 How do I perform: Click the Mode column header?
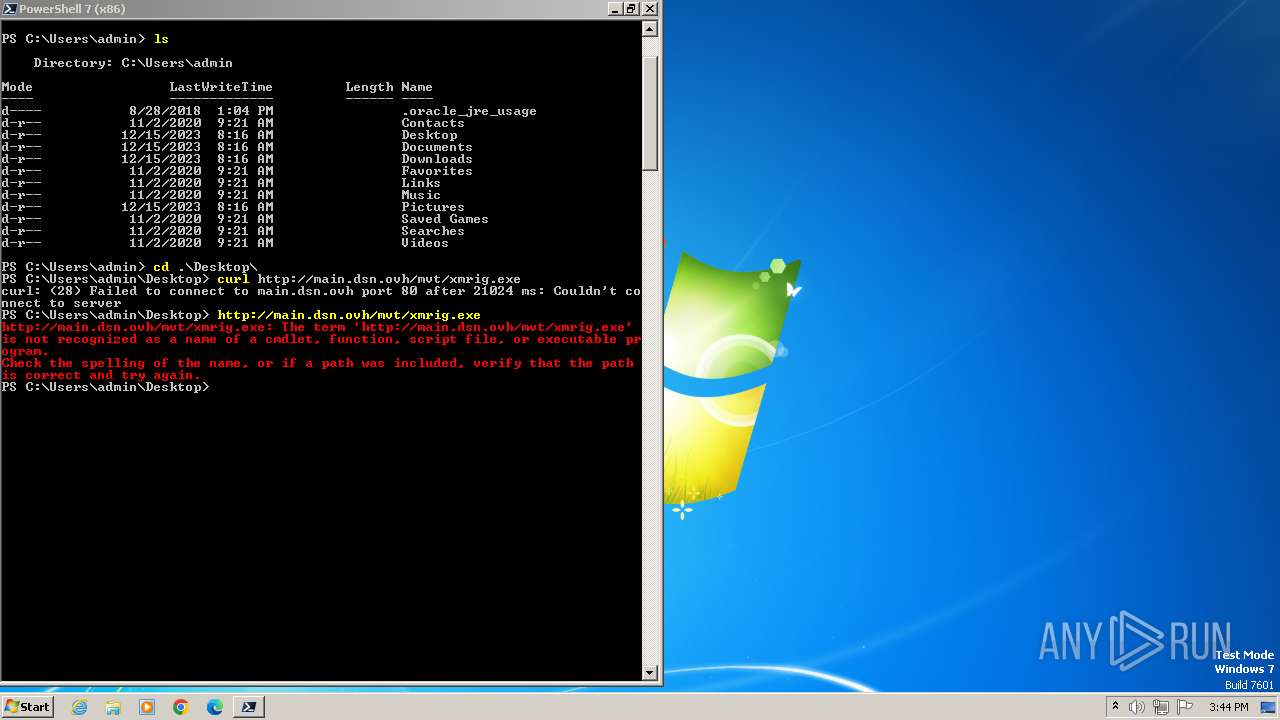17,87
